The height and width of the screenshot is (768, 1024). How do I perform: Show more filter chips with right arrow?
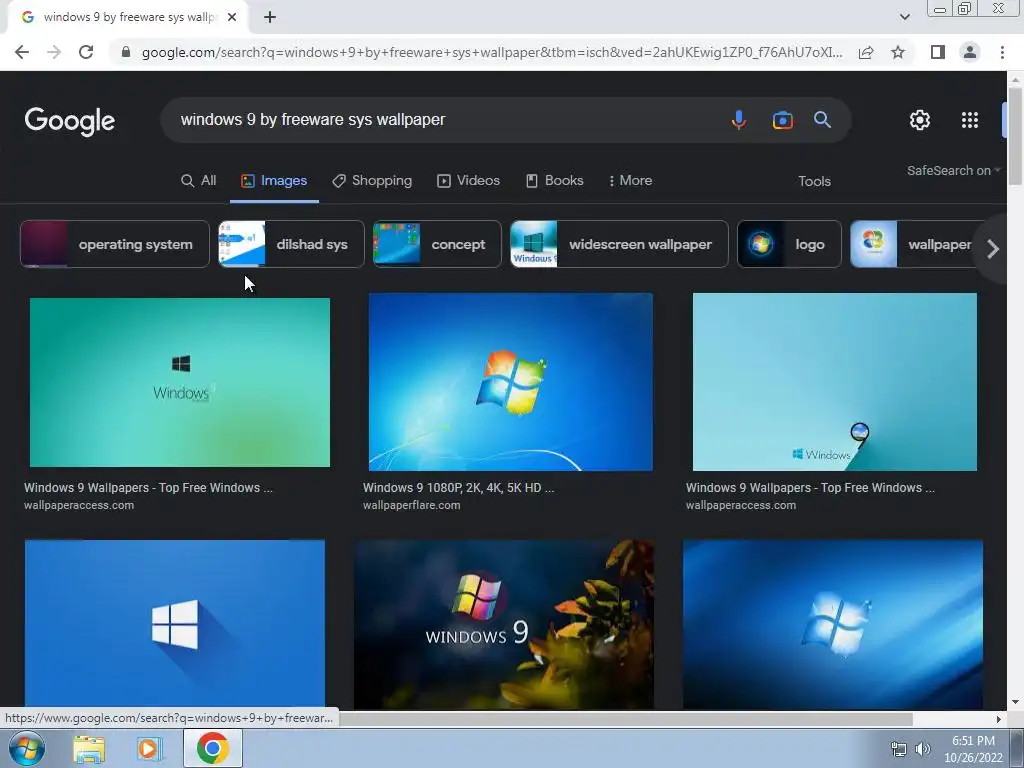[993, 249]
